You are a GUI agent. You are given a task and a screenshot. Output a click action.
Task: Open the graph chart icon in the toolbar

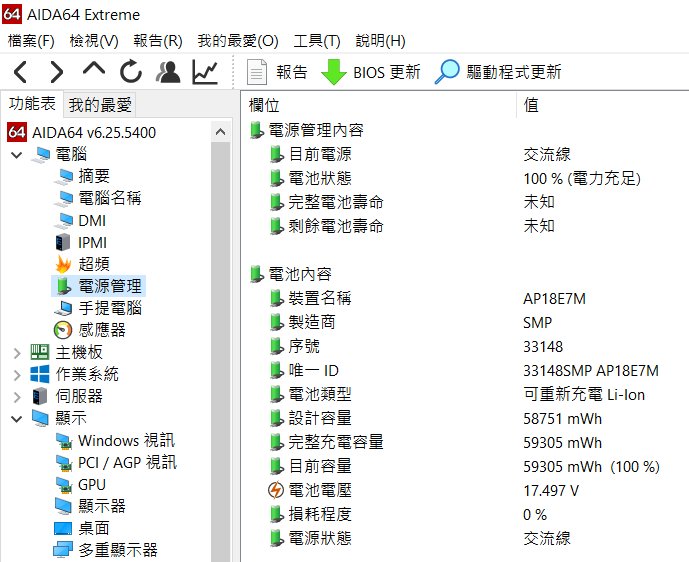click(x=205, y=72)
